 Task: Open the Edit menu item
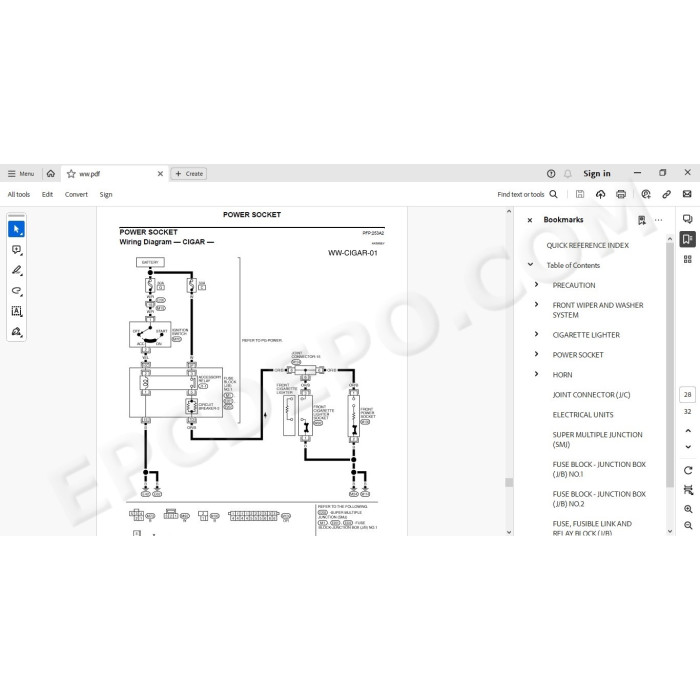click(47, 194)
